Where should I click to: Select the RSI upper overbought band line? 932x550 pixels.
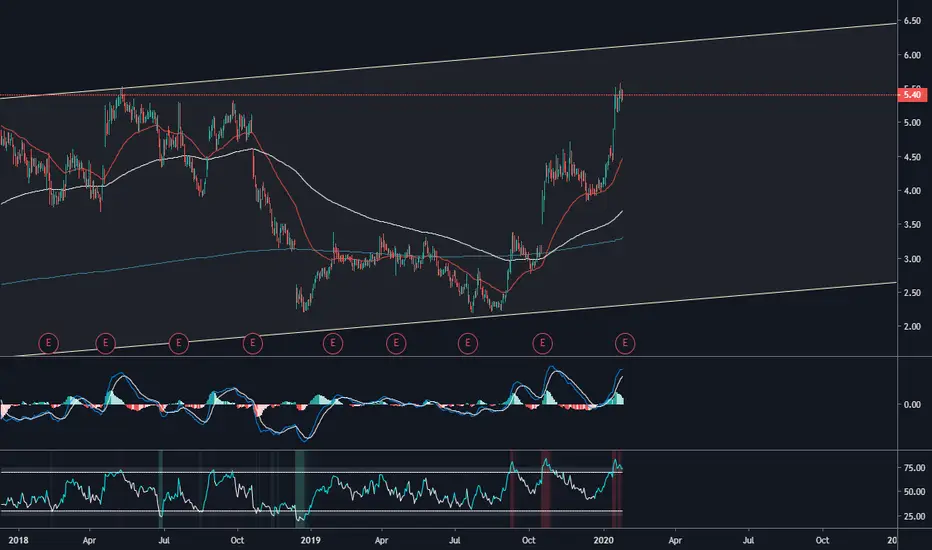click(312, 473)
